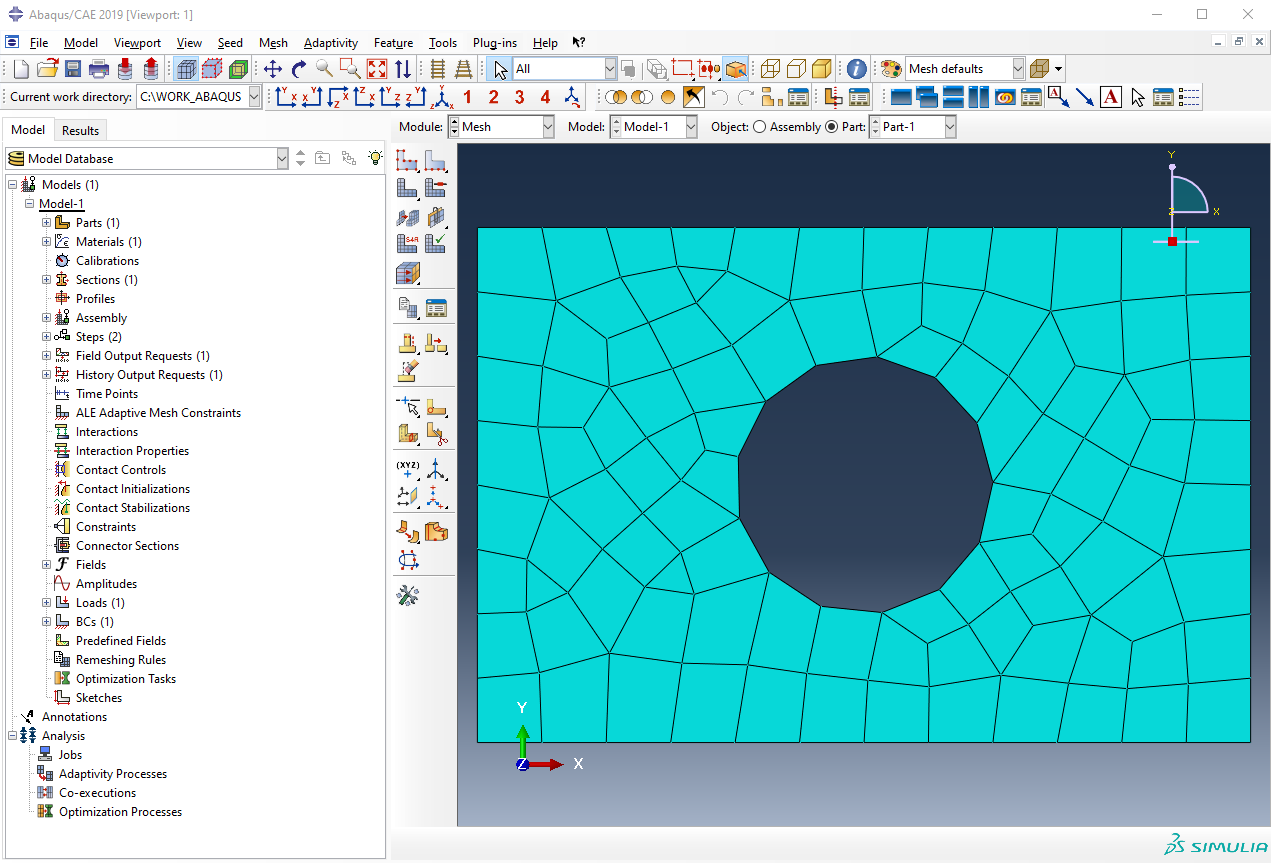
Task: Click the Auto-Fit View icon
Action: click(376, 69)
